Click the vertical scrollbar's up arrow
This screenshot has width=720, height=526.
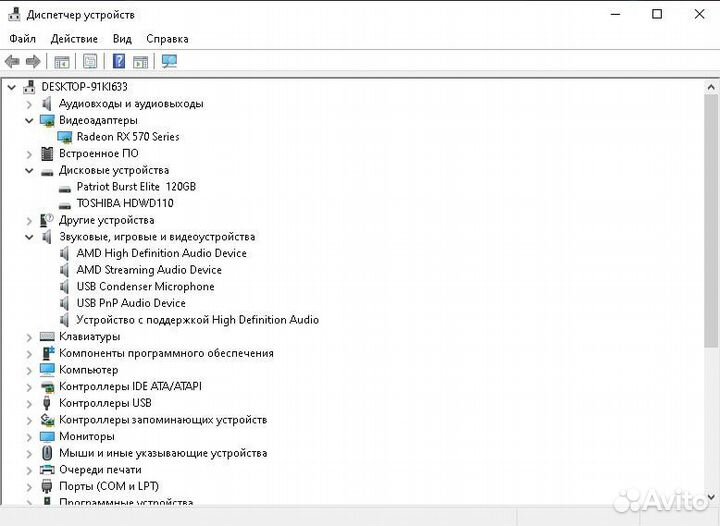click(711, 85)
